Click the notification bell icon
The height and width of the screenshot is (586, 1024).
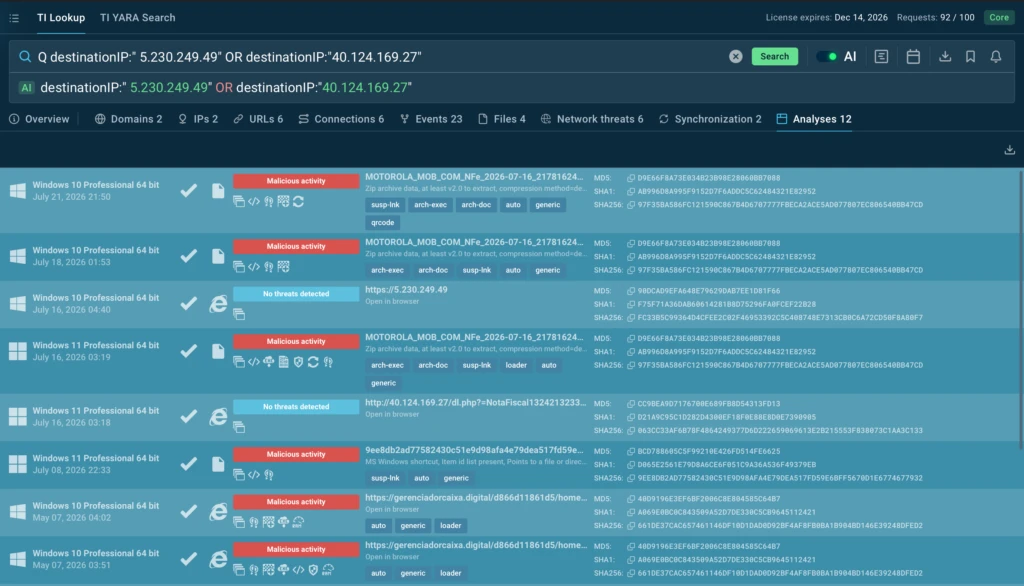tap(996, 57)
